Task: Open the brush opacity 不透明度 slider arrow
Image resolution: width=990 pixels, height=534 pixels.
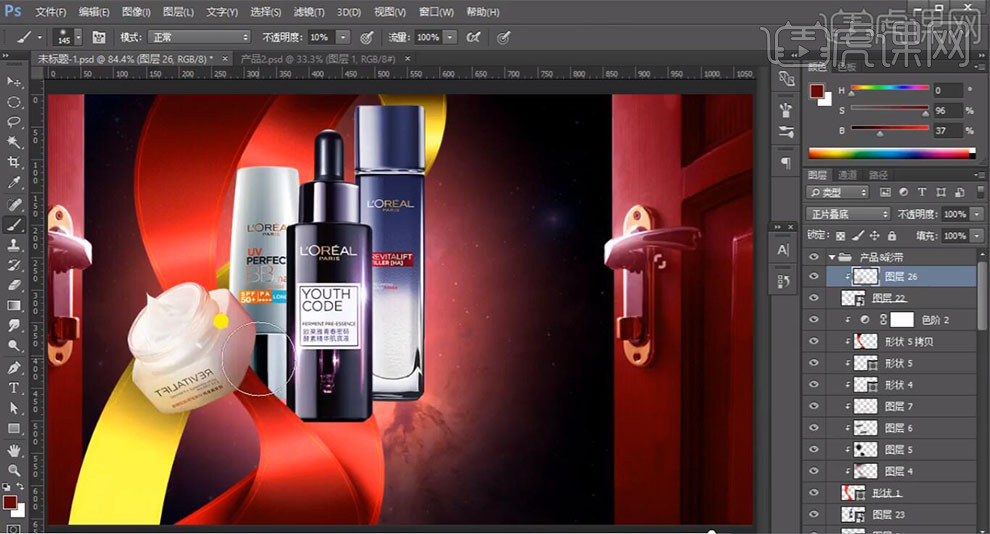Action: [343, 37]
